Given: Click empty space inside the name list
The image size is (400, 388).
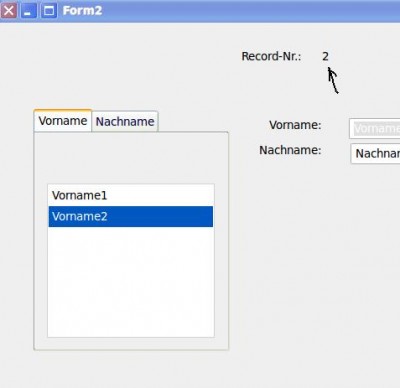Looking at the screenshot, I should pos(131,282).
